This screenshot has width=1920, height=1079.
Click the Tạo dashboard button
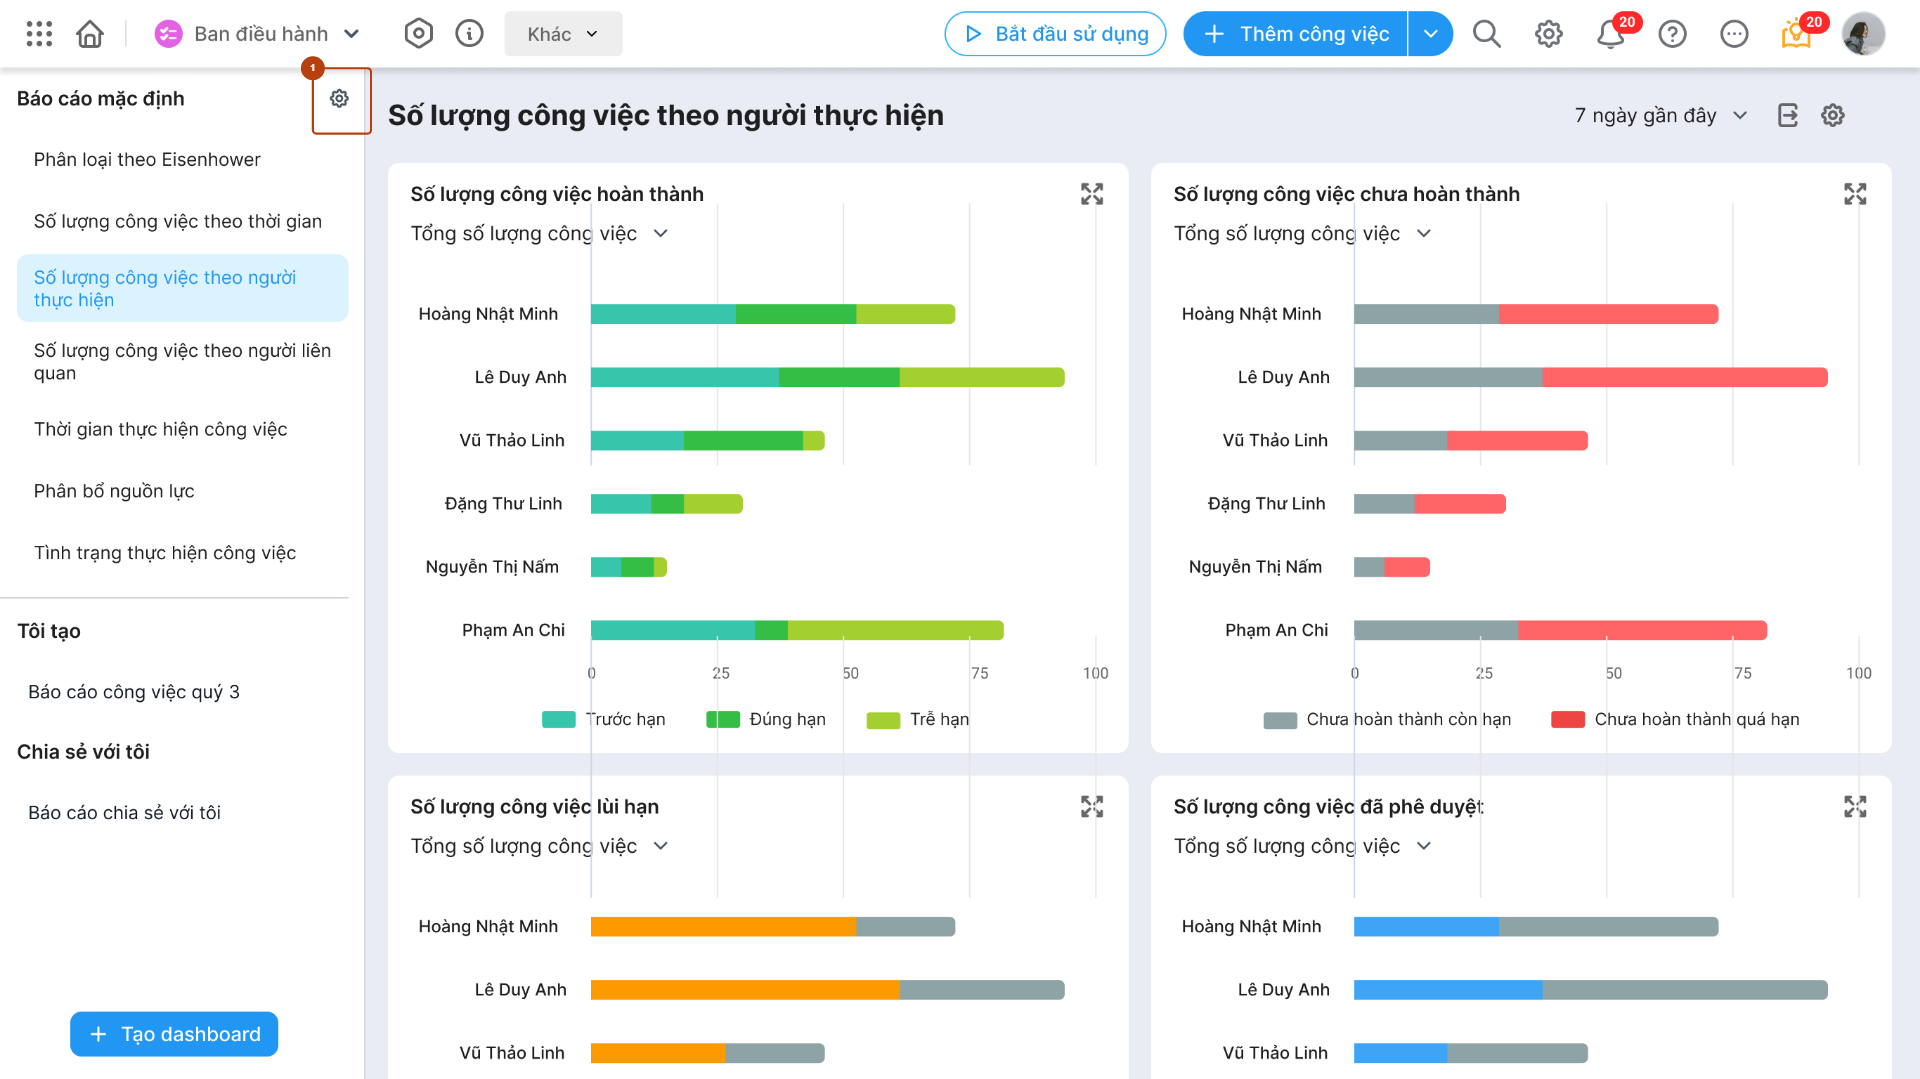[x=174, y=1034]
